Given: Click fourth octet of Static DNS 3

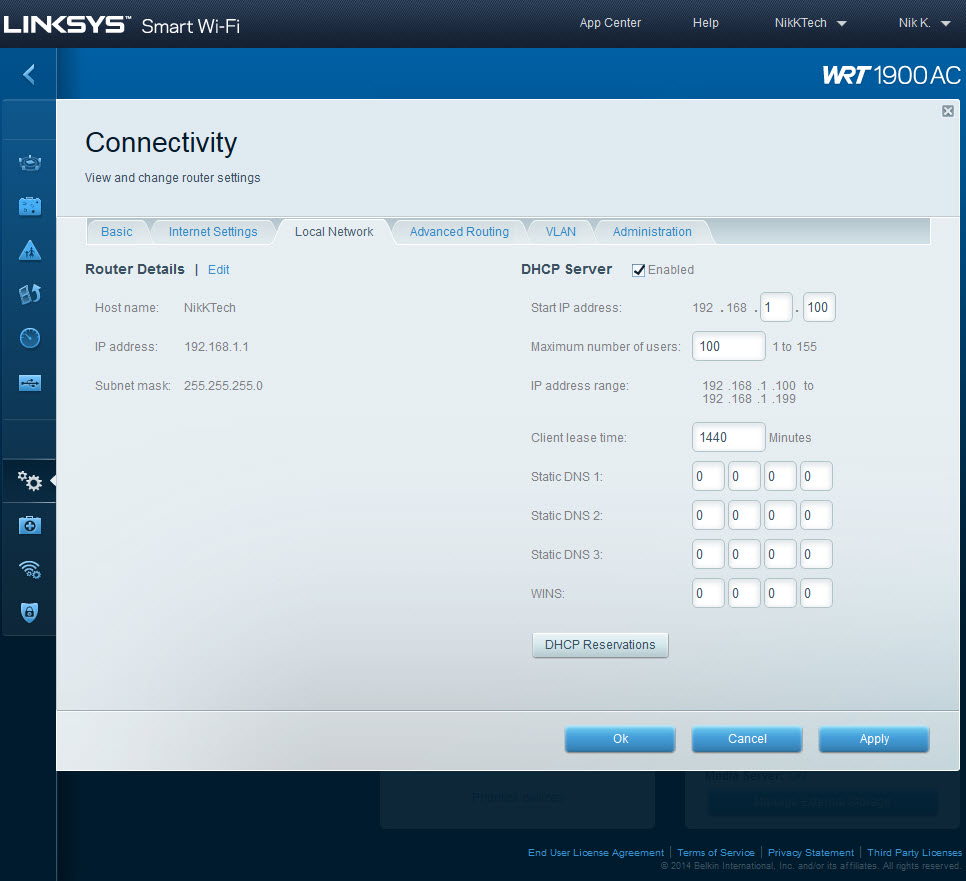Looking at the screenshot, I should coord(816,554).
